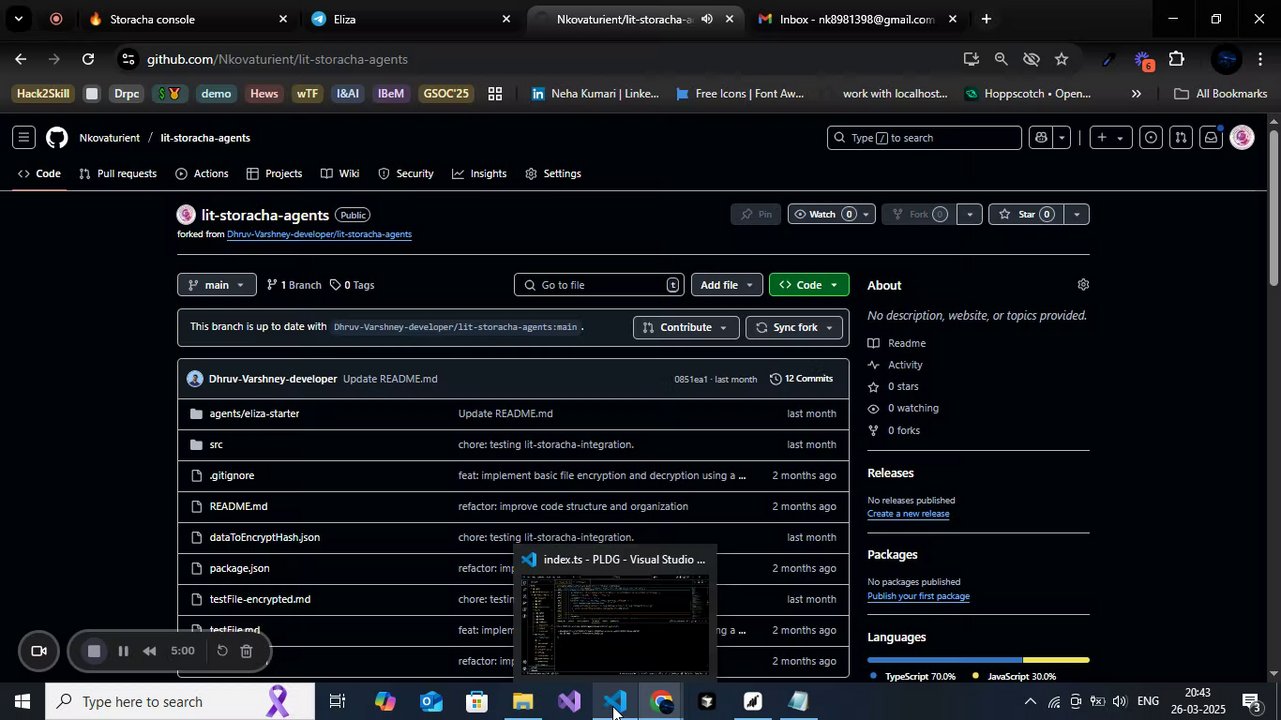Viewport: 1281px width, 720px height.
Task: Mute the lit-storacha-agents browser tab audio
Action: 707,19
